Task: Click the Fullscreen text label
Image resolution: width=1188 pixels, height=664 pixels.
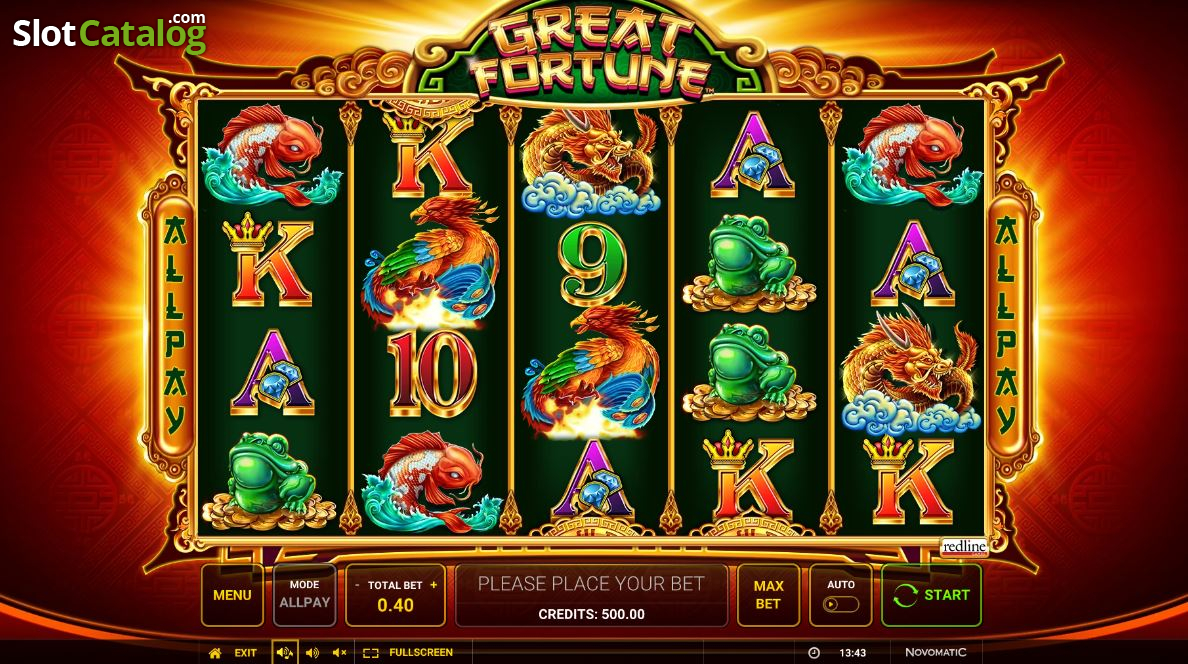Action: (x=420, y=653)
